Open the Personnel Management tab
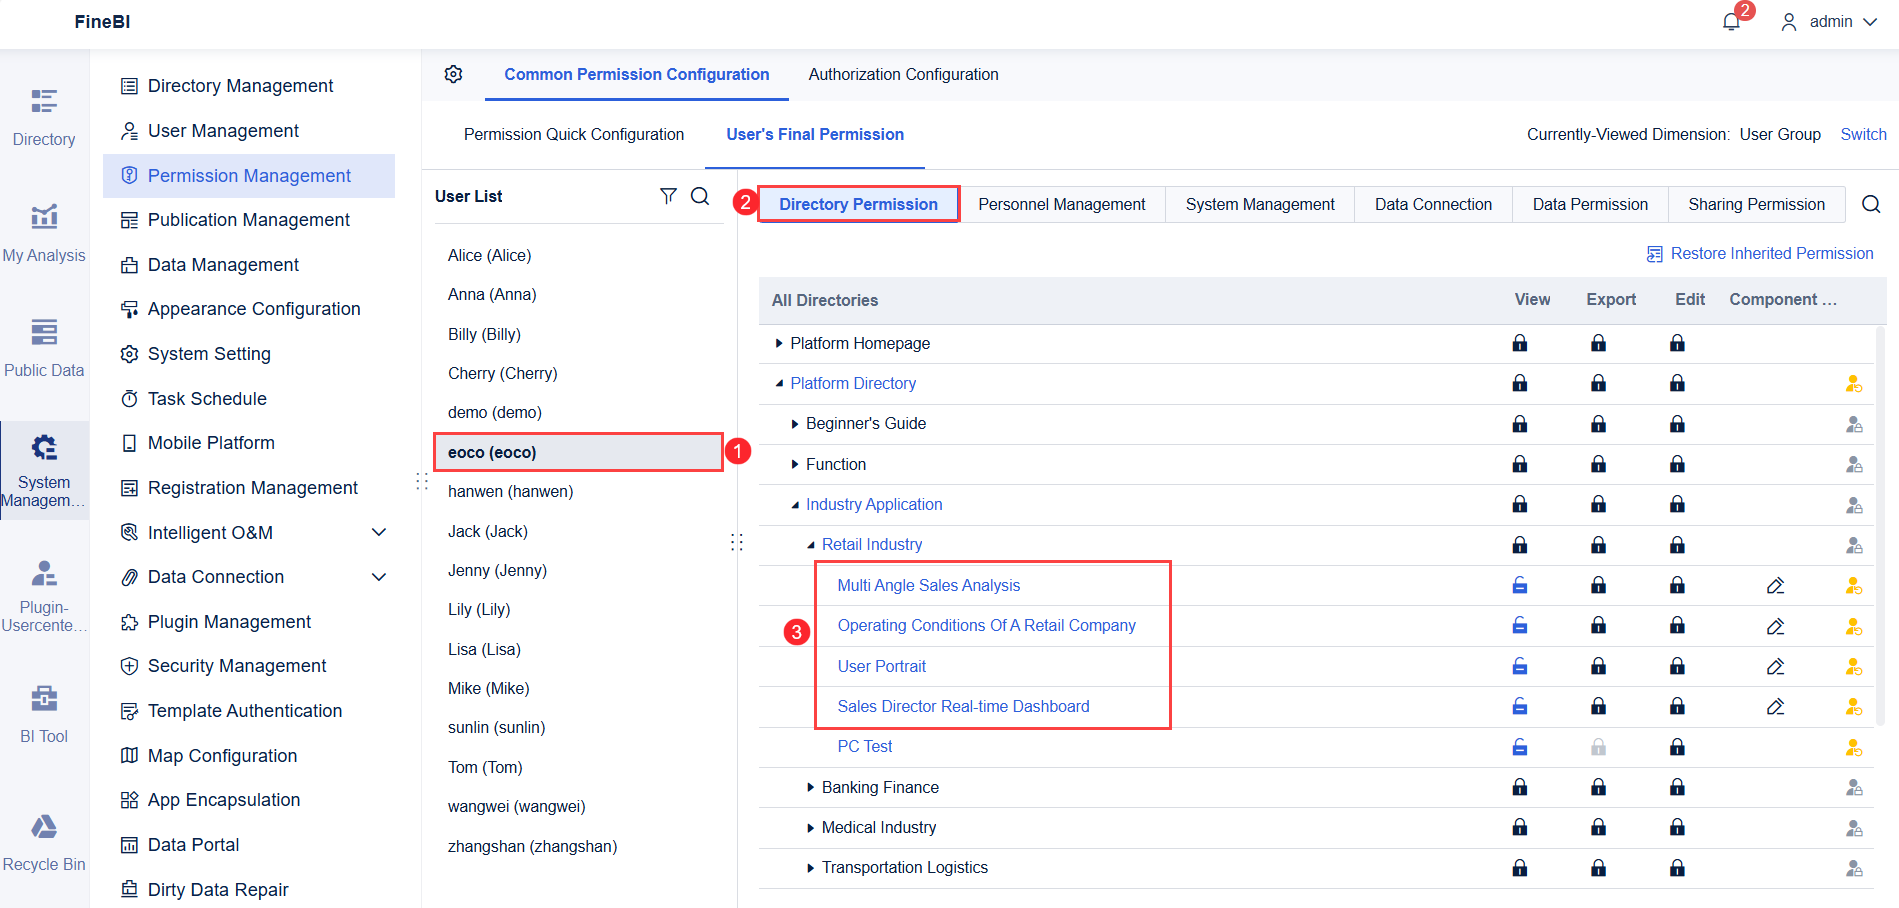 (1061, 204)
